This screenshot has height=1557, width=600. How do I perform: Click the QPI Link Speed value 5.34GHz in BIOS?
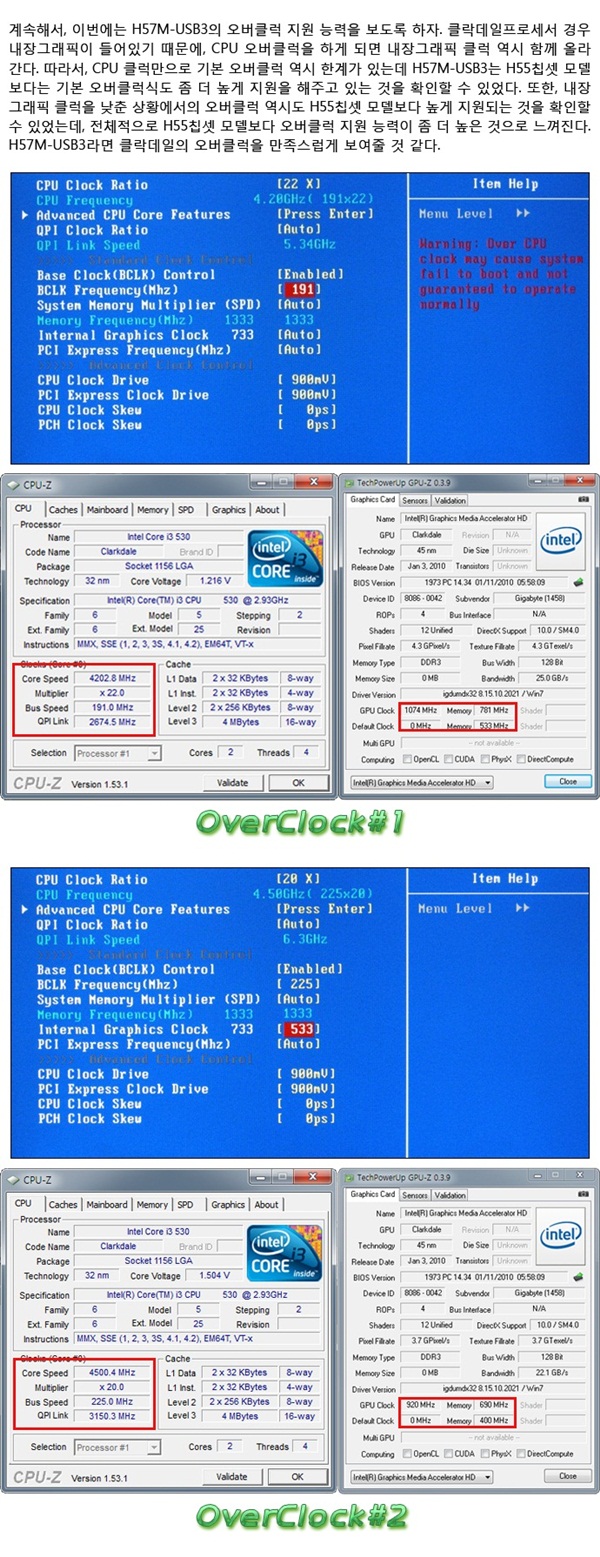(x=312, y=245)
